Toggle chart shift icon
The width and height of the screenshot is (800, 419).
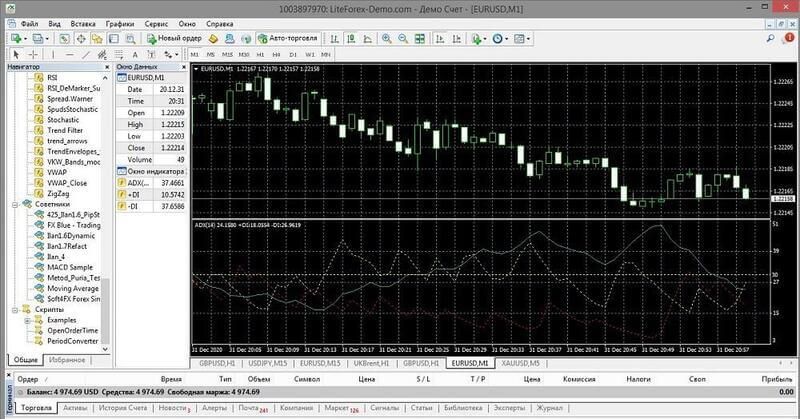click(457, 38)
